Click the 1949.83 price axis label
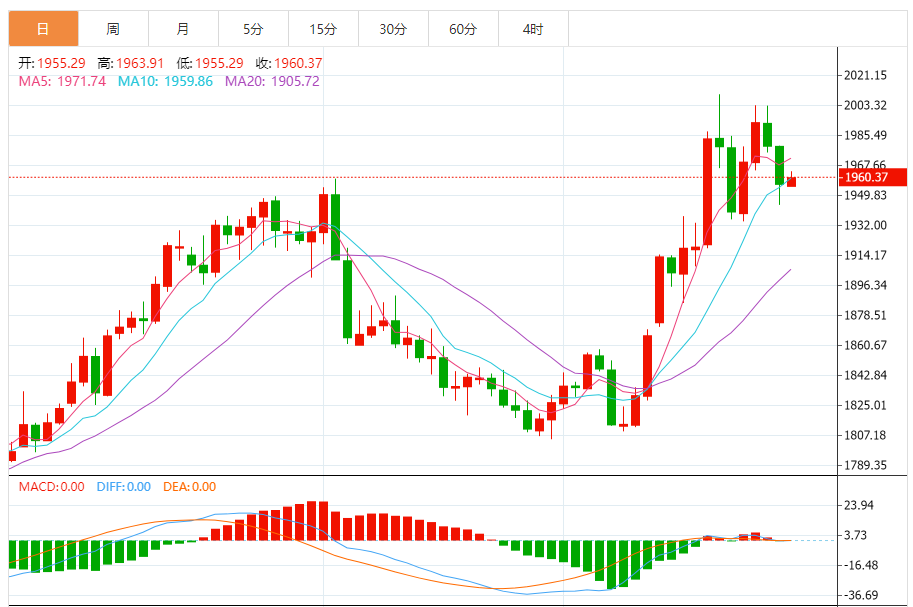The height and width of the screenshot is (607, 913). [865, 195]
